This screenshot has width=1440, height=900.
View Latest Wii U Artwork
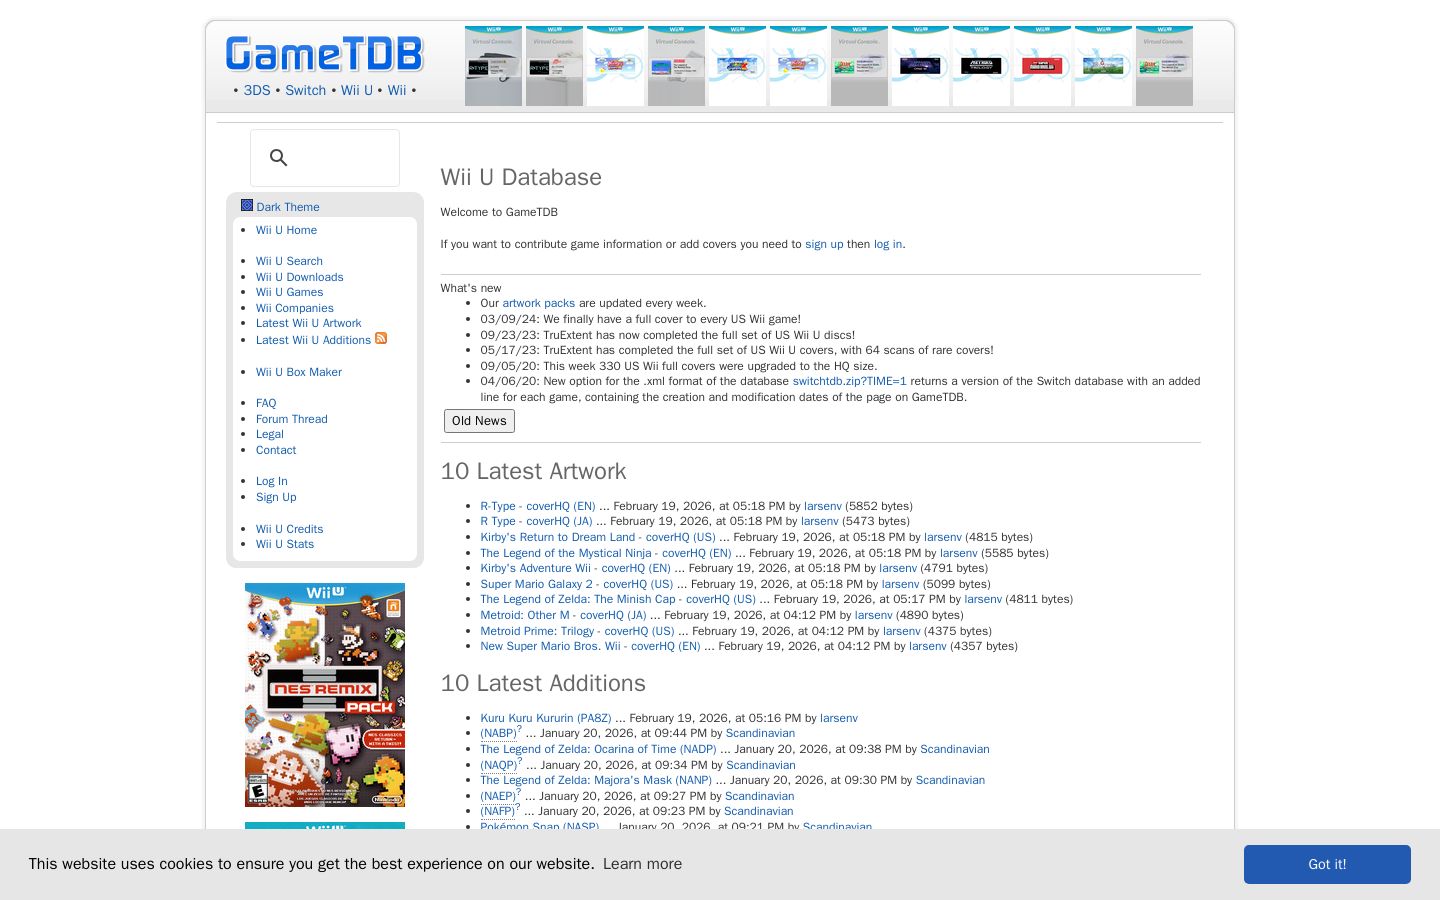tap(308, 323)
